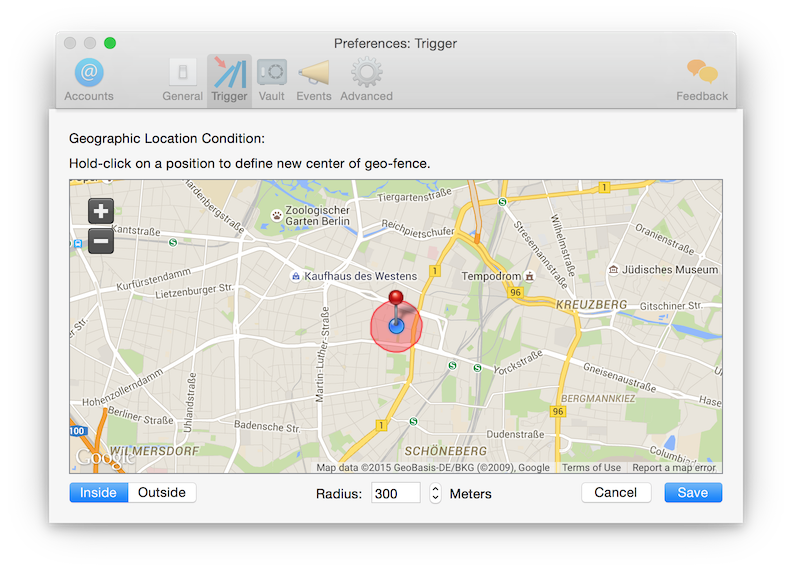The width and height of the screenshot is (792, 571).
Task: Open the map Terms of Use link
Action: point(591,467)
